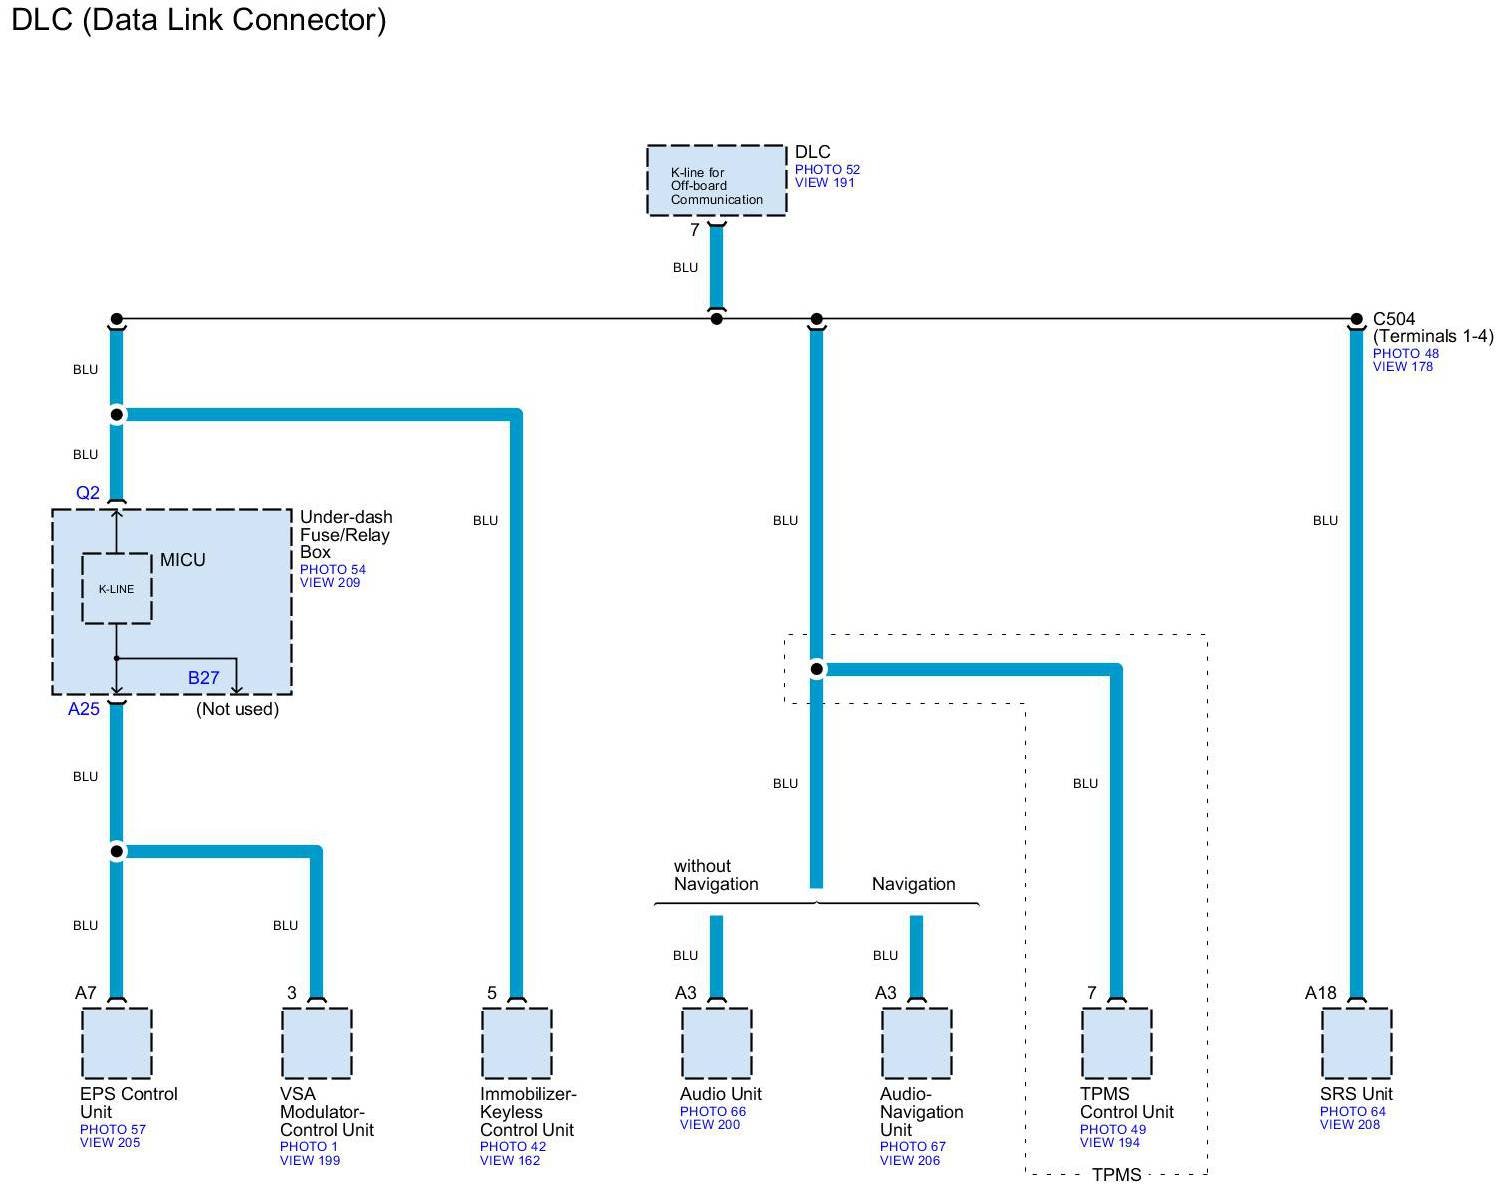
Task: Click VIEW 200 under Audio Unit
Action: point(710,1125)
